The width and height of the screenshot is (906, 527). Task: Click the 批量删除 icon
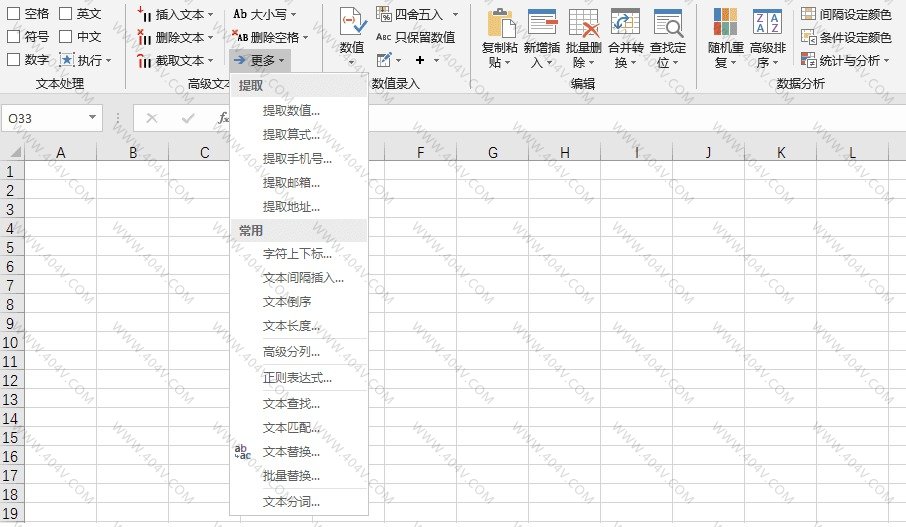coord(584,24)
